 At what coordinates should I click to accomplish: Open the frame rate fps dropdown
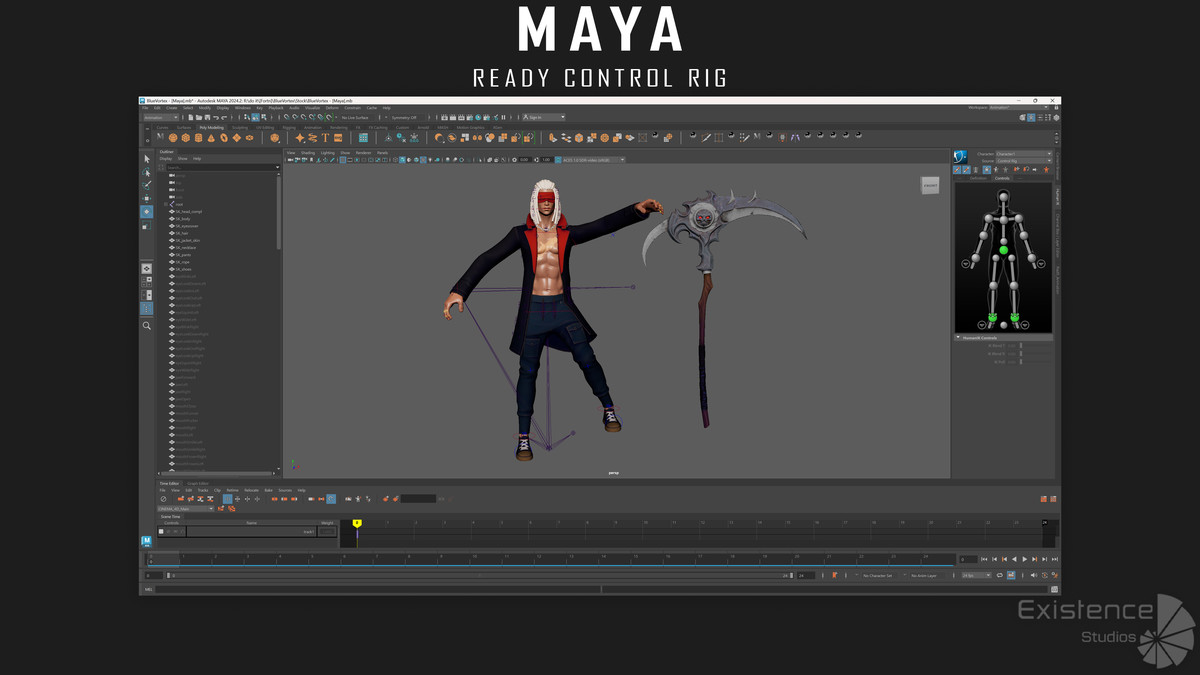[976, 575]
